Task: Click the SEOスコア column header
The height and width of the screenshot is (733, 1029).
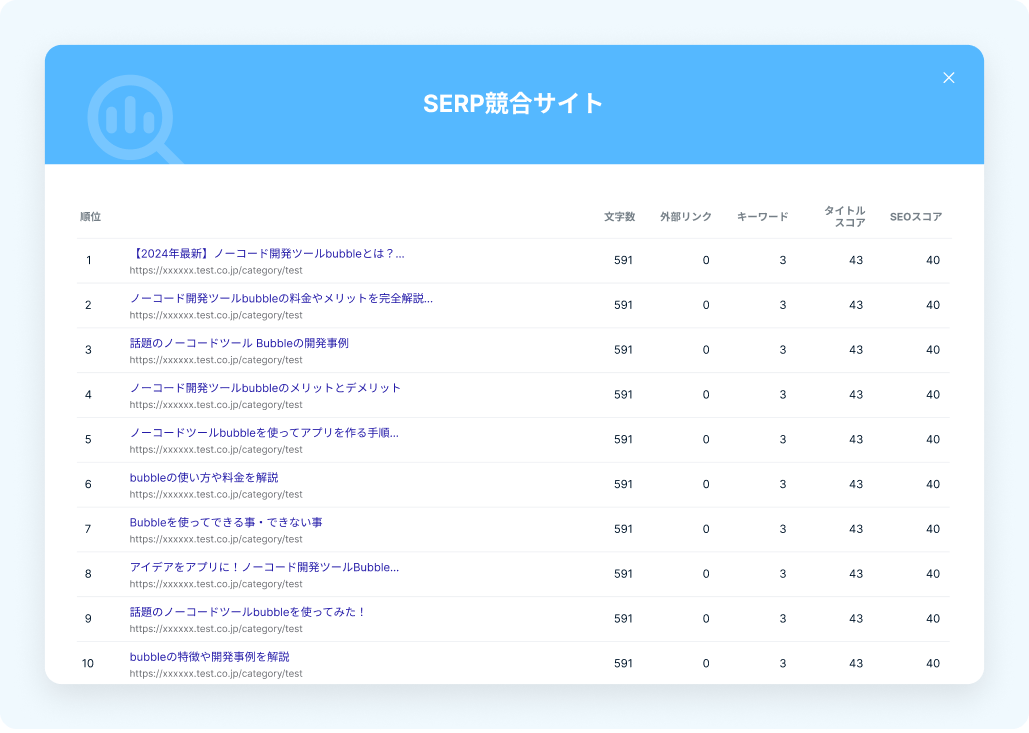Action: [916, 217]
